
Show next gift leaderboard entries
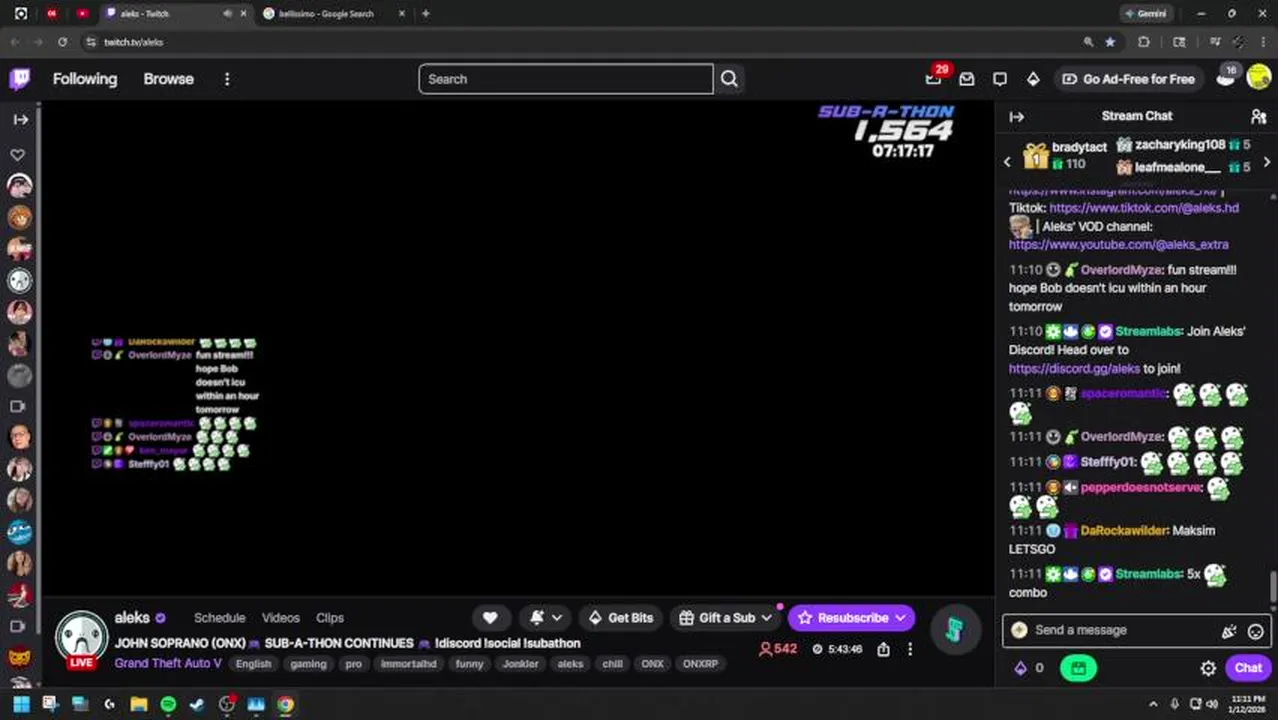pyautogui.click(x=1267, y=161)
